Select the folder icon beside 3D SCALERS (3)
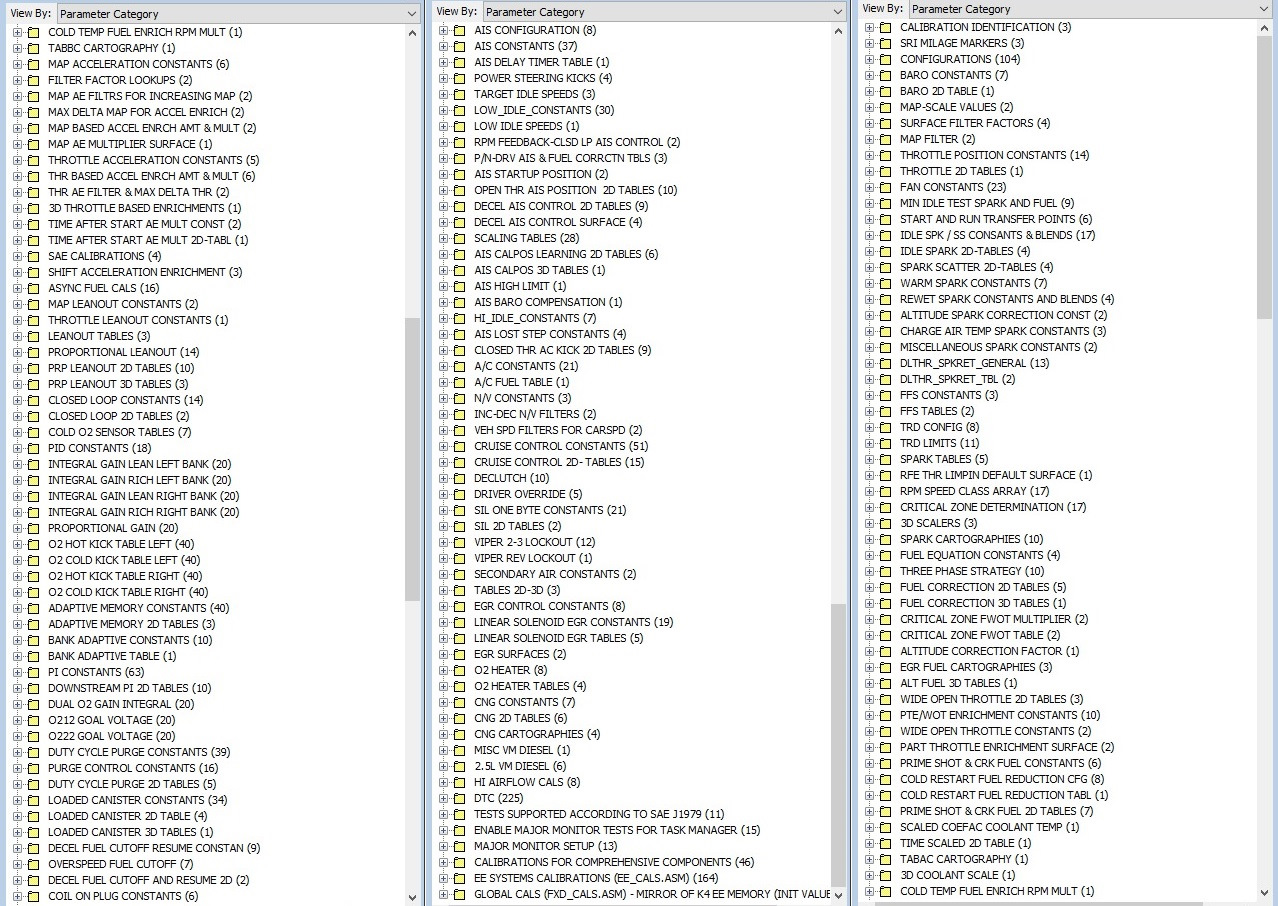Image resolution: width=1278 pixels, height=906 pixels. pos(885,523)
